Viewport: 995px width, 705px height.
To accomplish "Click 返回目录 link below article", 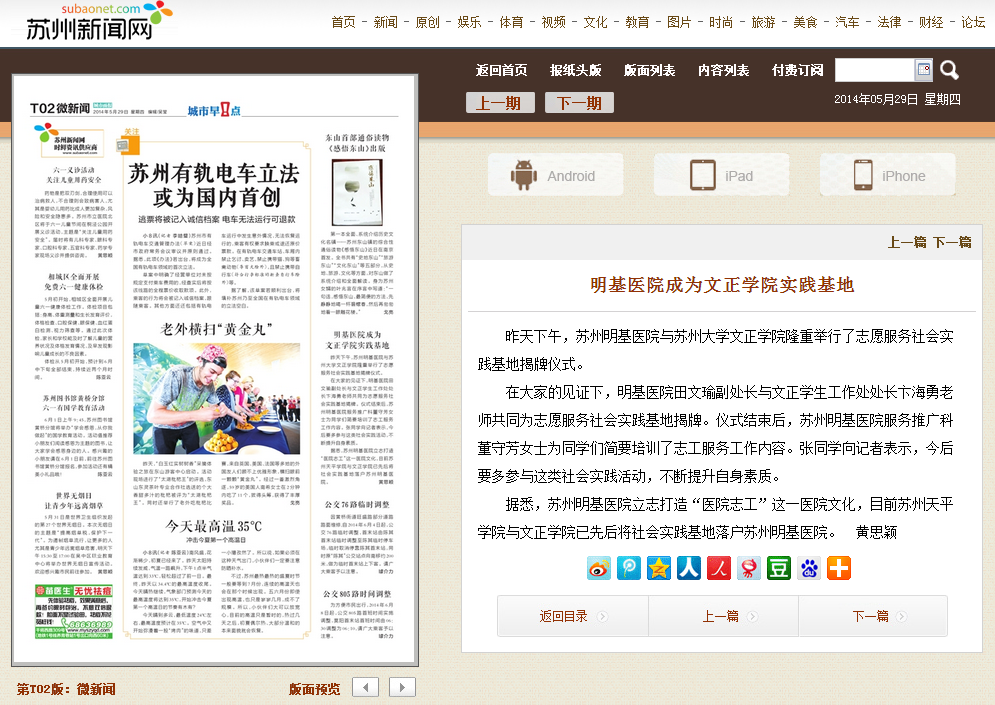I will 564,616.
